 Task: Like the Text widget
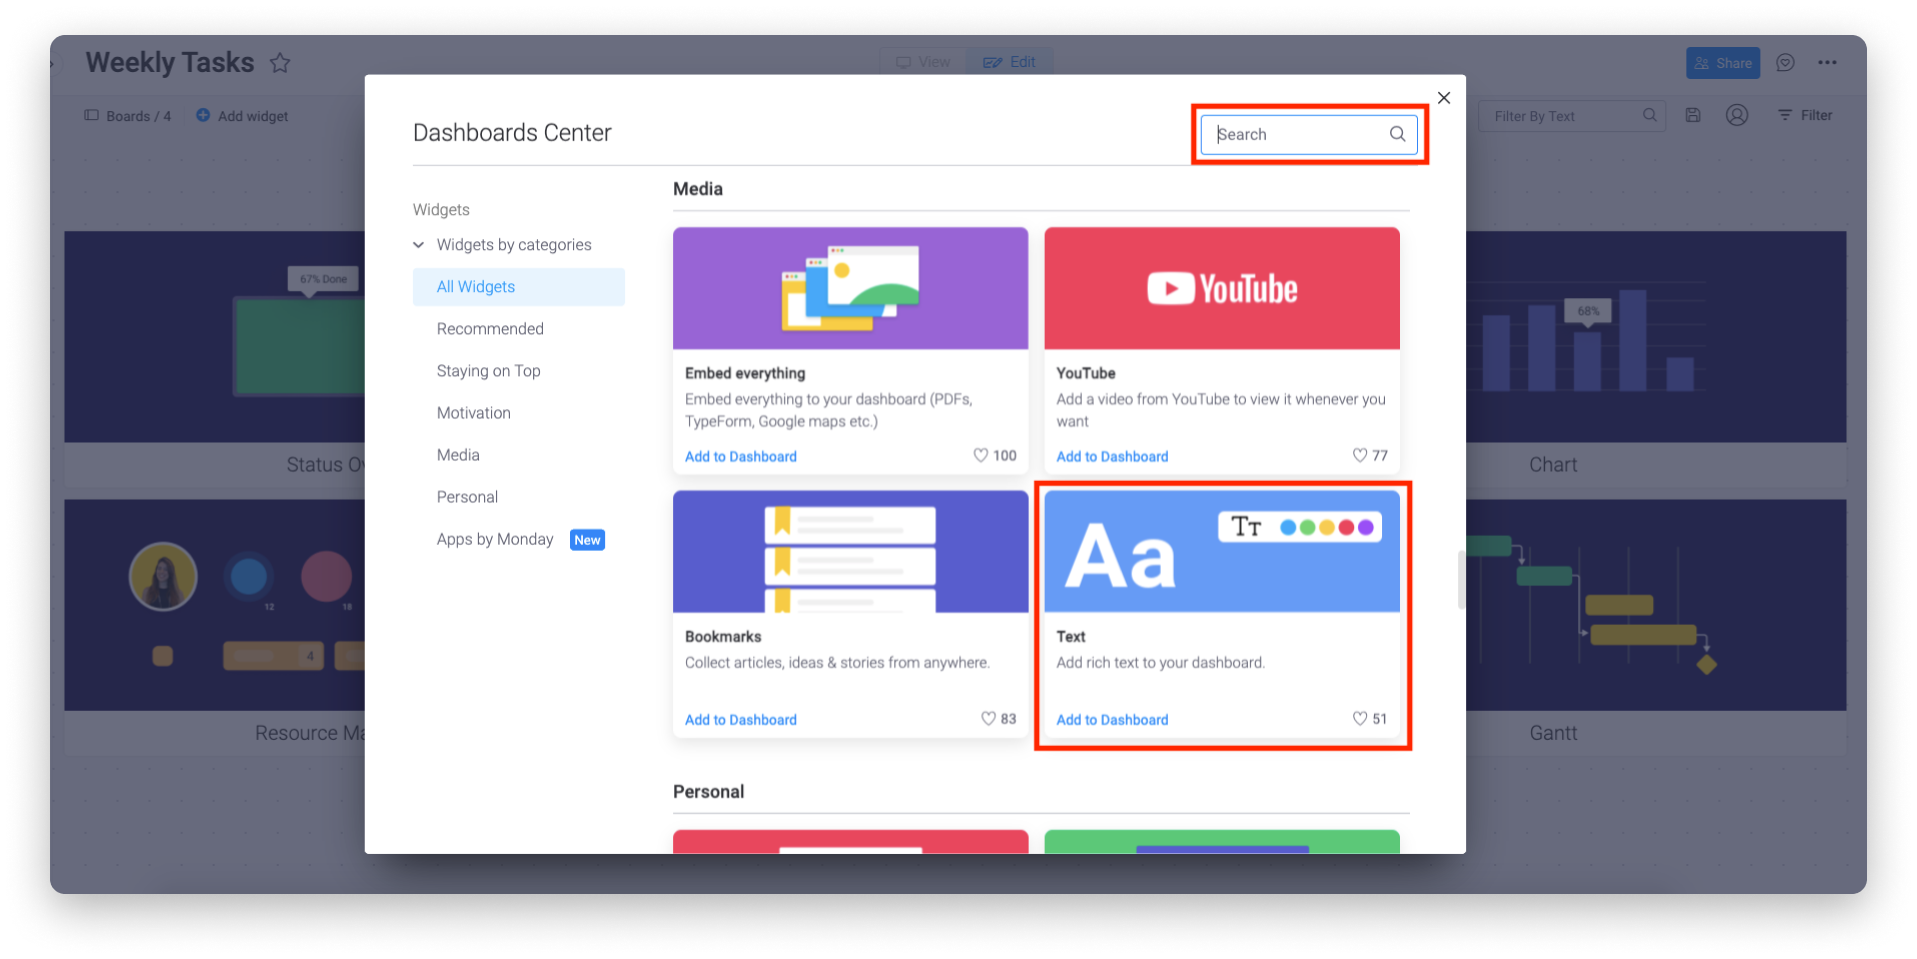tap(1360, 718)
